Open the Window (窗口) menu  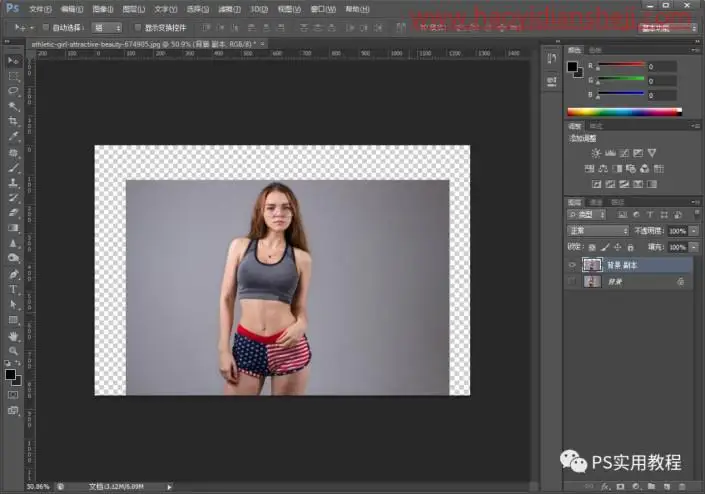click(x=323, y=9)
